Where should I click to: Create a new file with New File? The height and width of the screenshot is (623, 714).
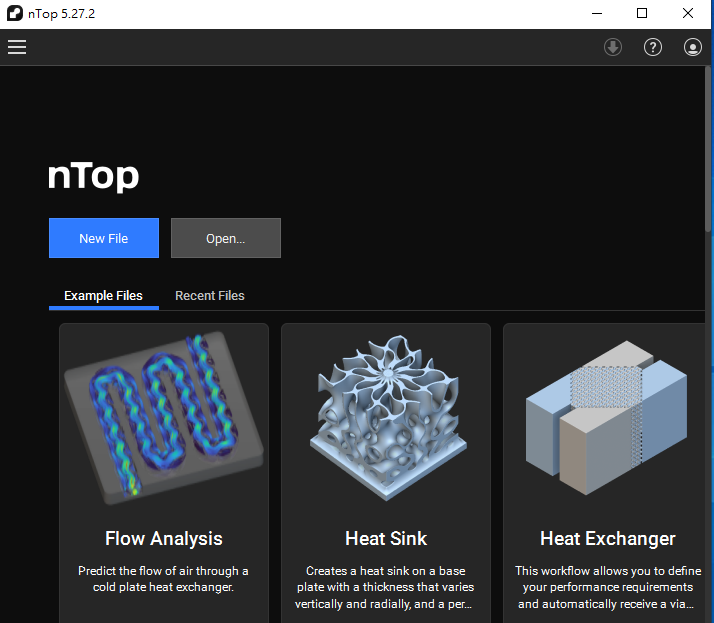tap(104, 238)
